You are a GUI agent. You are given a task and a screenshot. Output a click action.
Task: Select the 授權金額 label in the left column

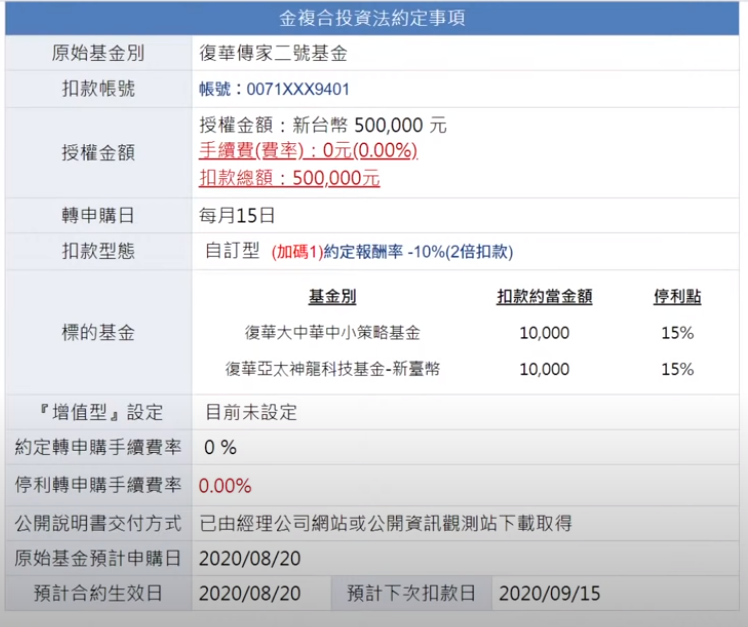tap(98, 153)
